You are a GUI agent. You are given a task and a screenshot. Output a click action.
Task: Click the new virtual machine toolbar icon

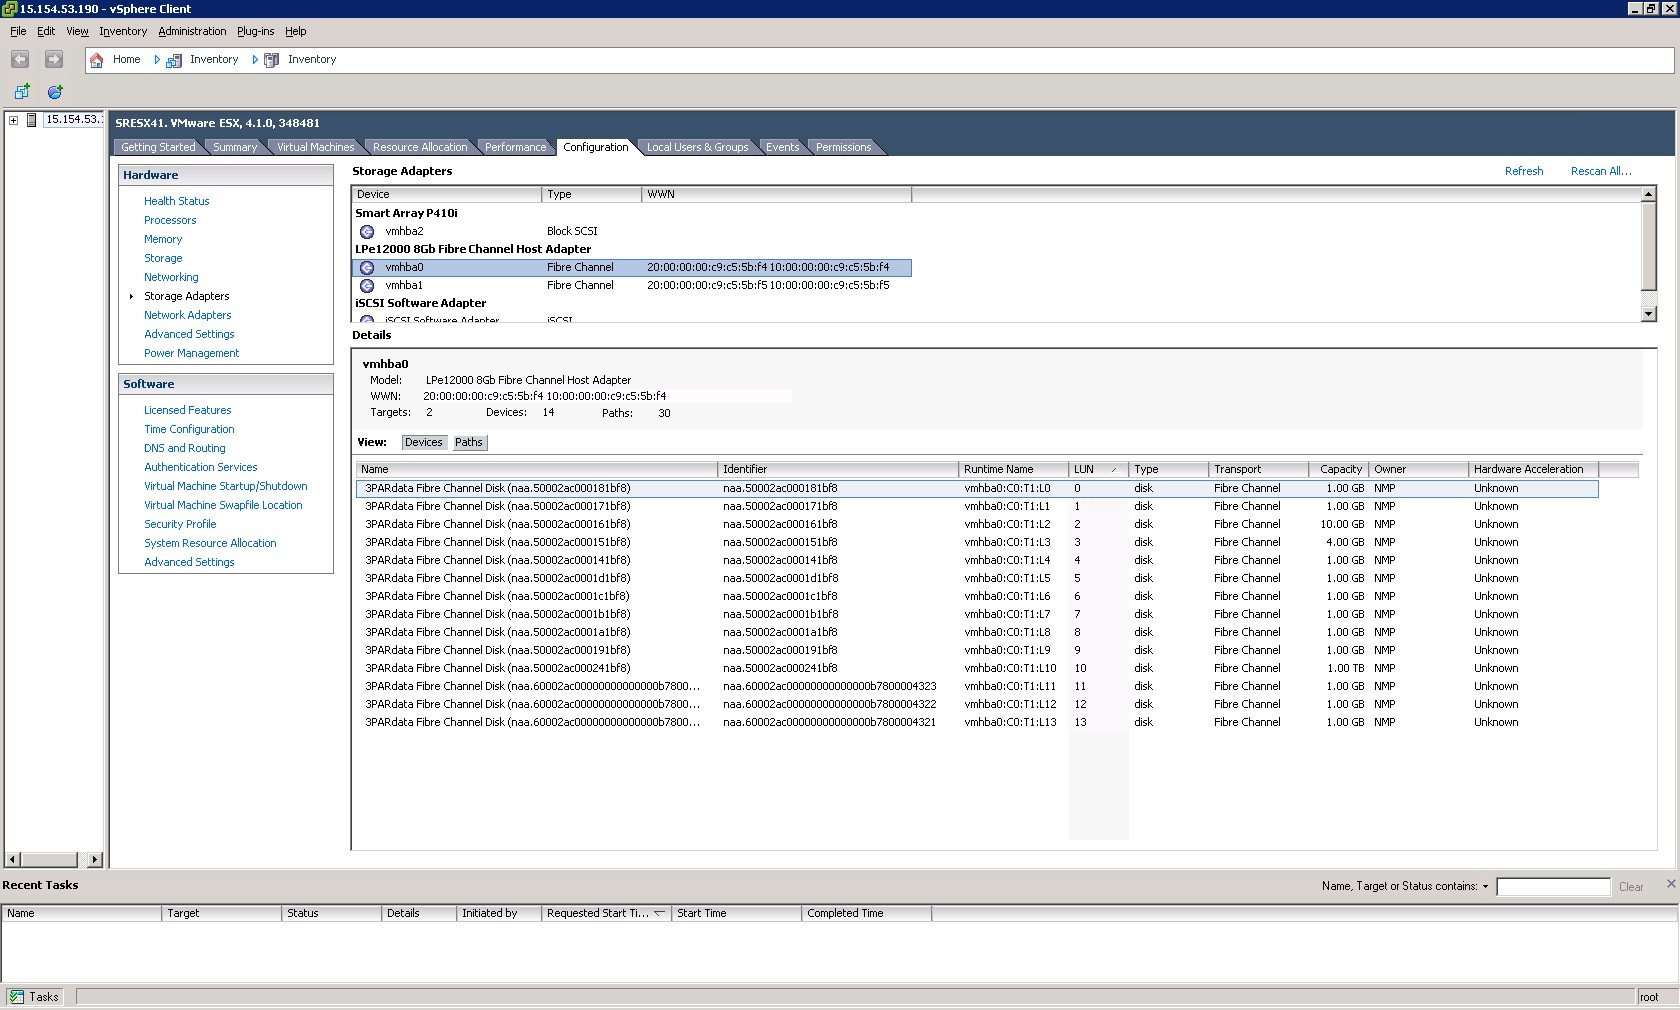[x=22, y=91]
